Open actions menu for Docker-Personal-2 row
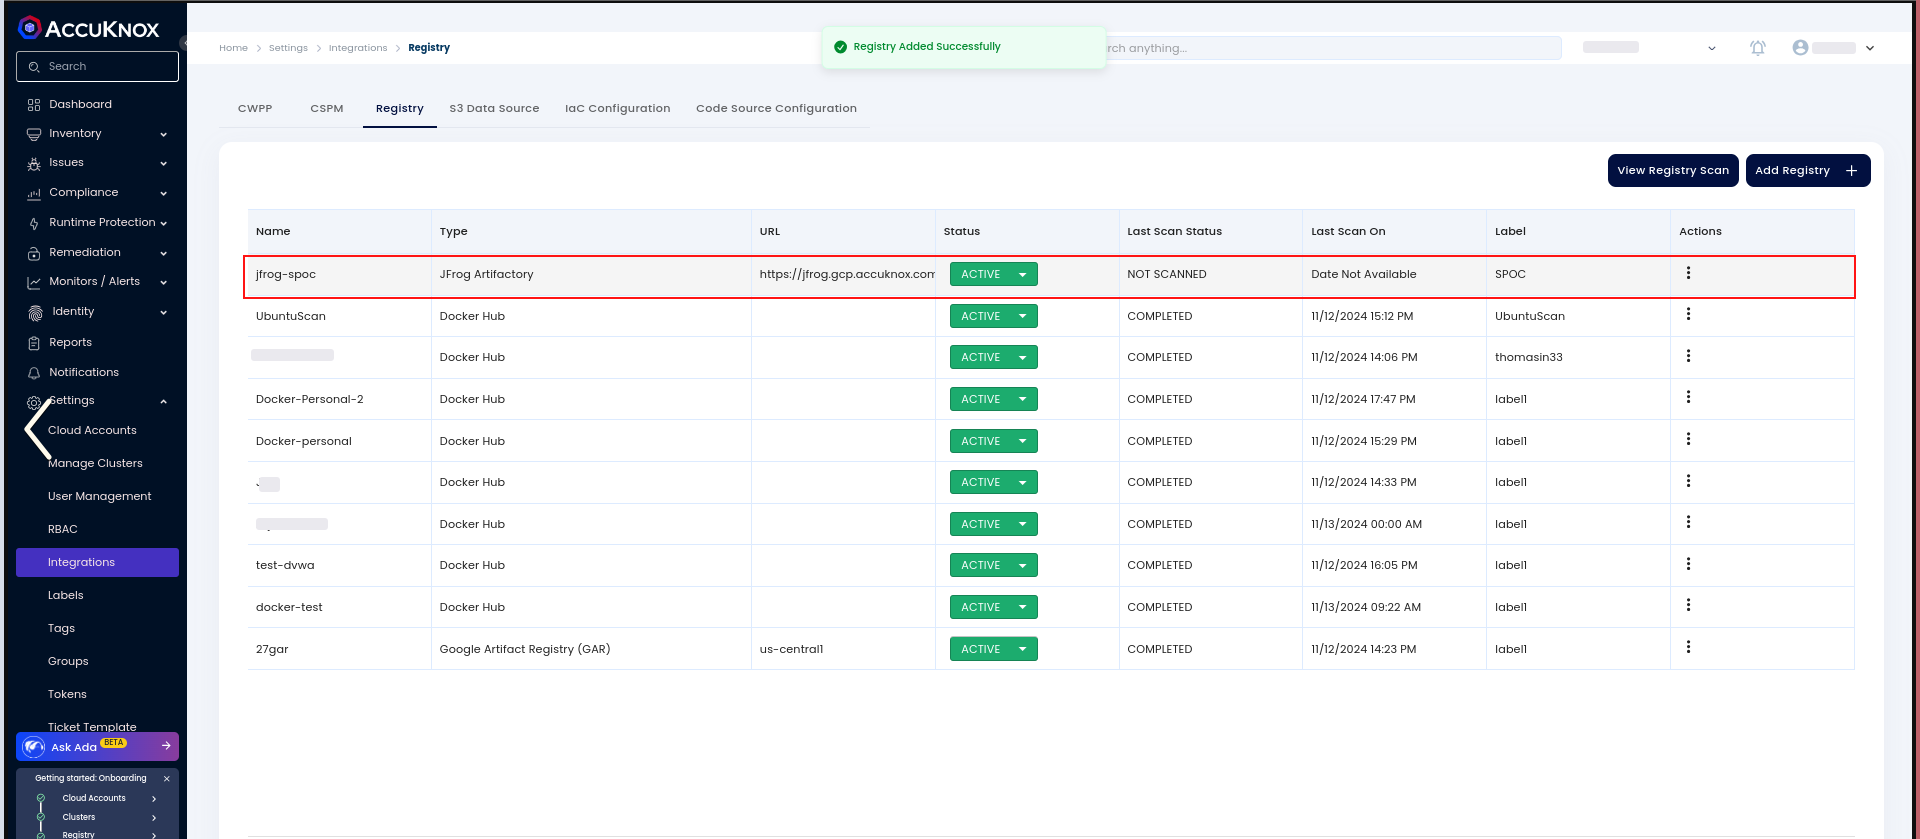Image resolution: width=1920 pixels, height=839 pixels. tap(1688, 397)
